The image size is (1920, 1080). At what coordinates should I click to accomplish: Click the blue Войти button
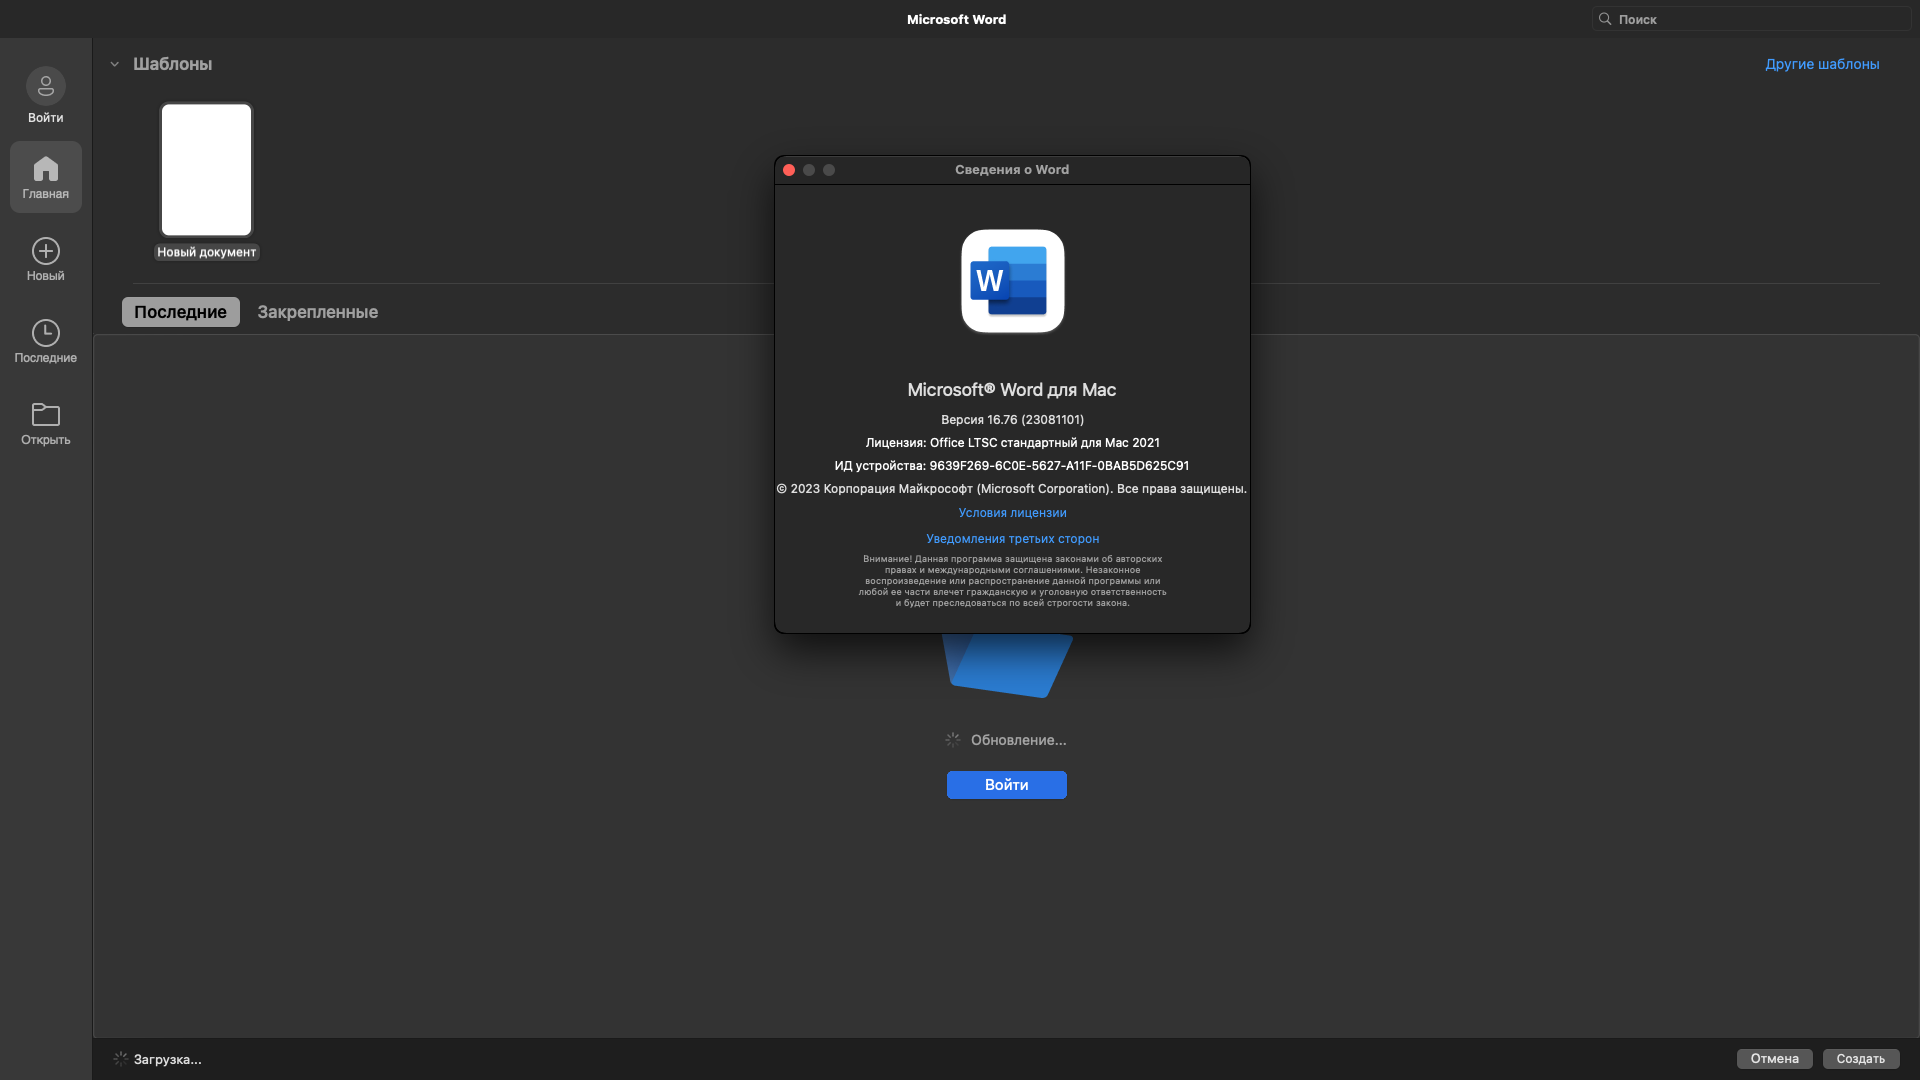(x=1007, y=785)
